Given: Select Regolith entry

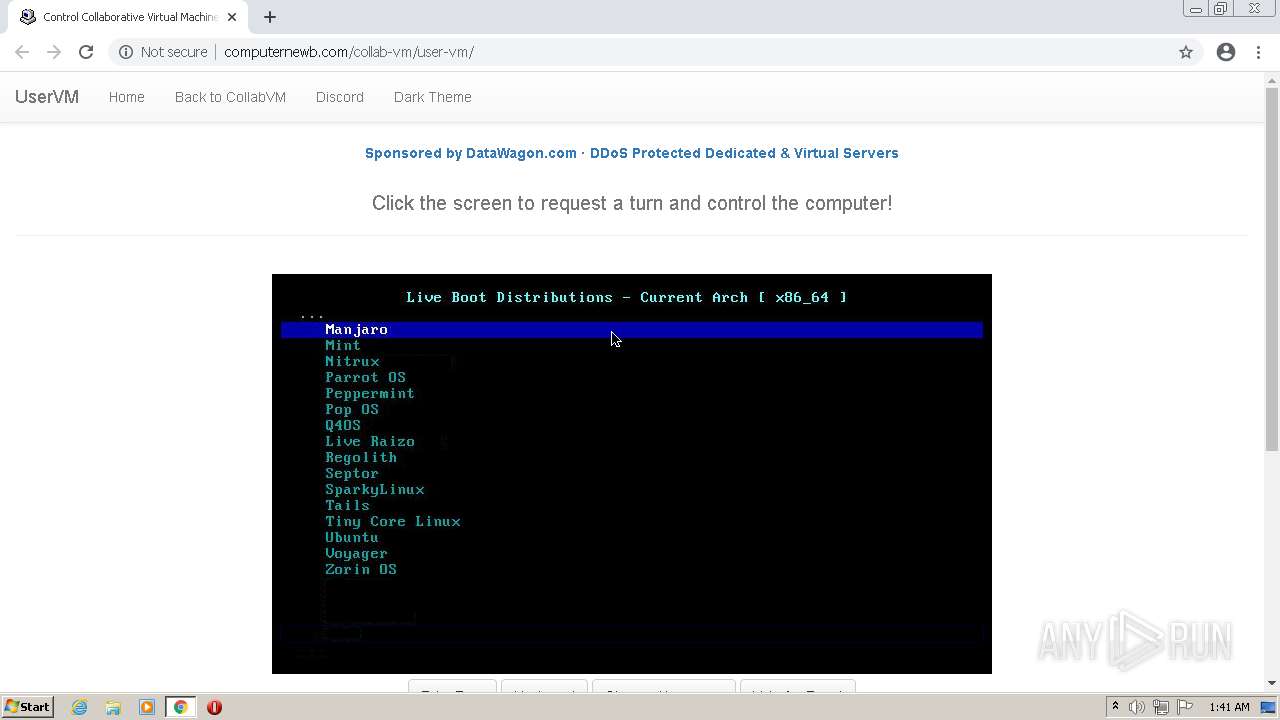Looking at the screenshot, I should coord(361,457).
